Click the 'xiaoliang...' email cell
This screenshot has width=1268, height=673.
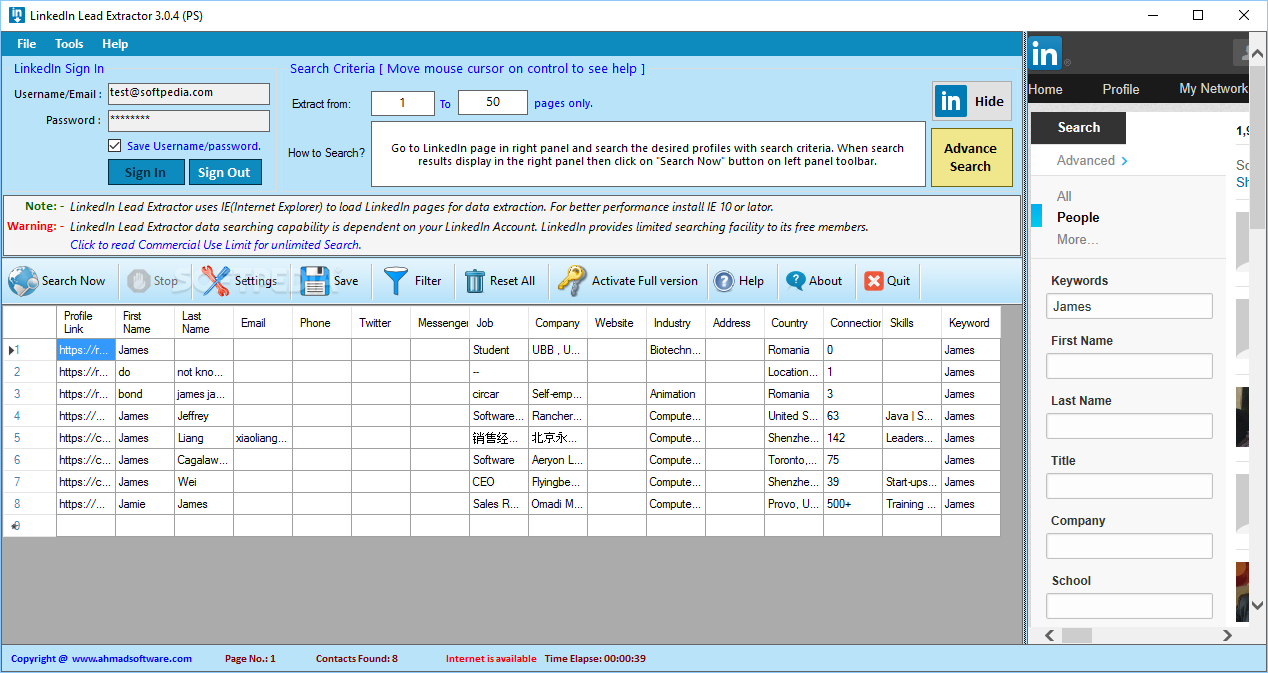click(263, 438)
